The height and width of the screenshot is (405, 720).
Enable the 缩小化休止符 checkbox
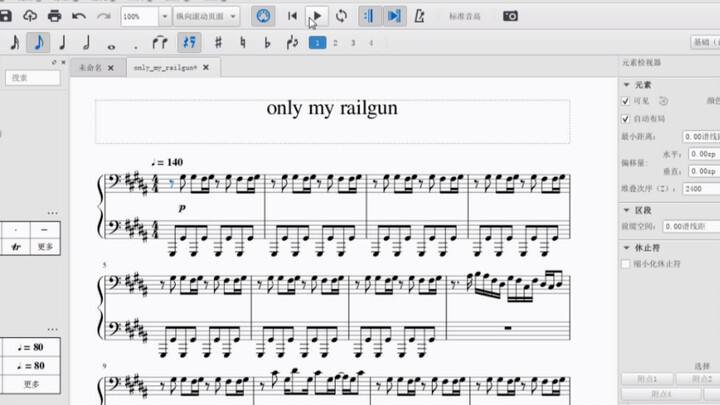[x=625, y=264]
